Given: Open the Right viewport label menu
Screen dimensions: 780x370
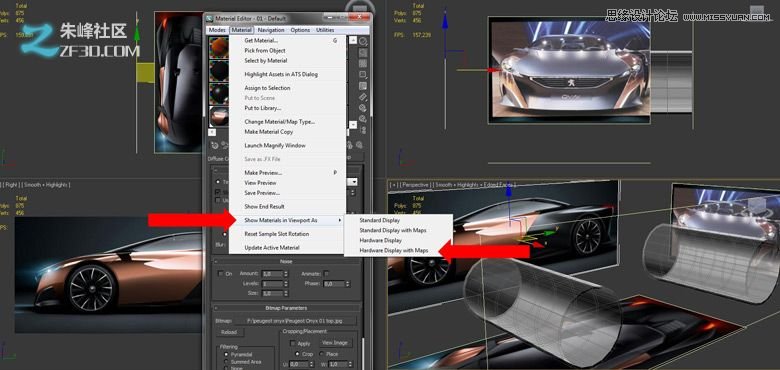Looking at the screenshot, I should tap(11, 185).
